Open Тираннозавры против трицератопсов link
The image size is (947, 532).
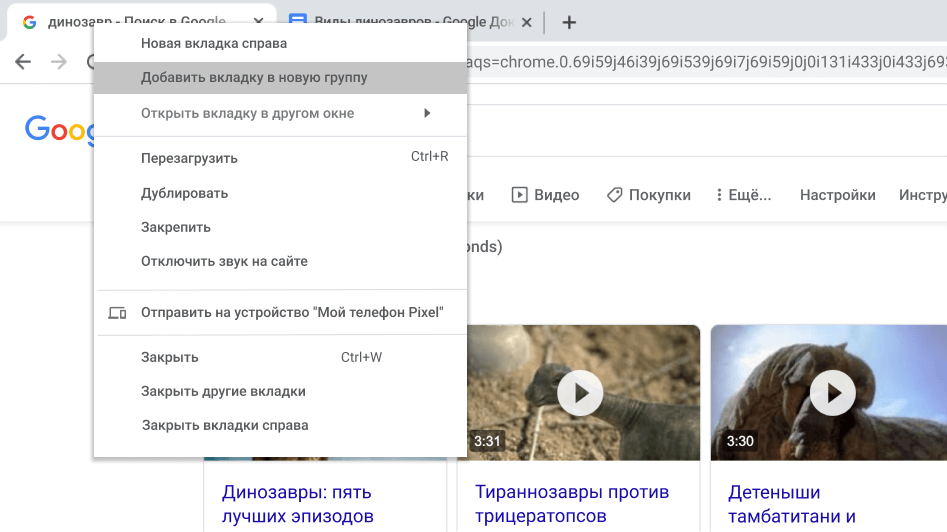[x=572, y=504]
